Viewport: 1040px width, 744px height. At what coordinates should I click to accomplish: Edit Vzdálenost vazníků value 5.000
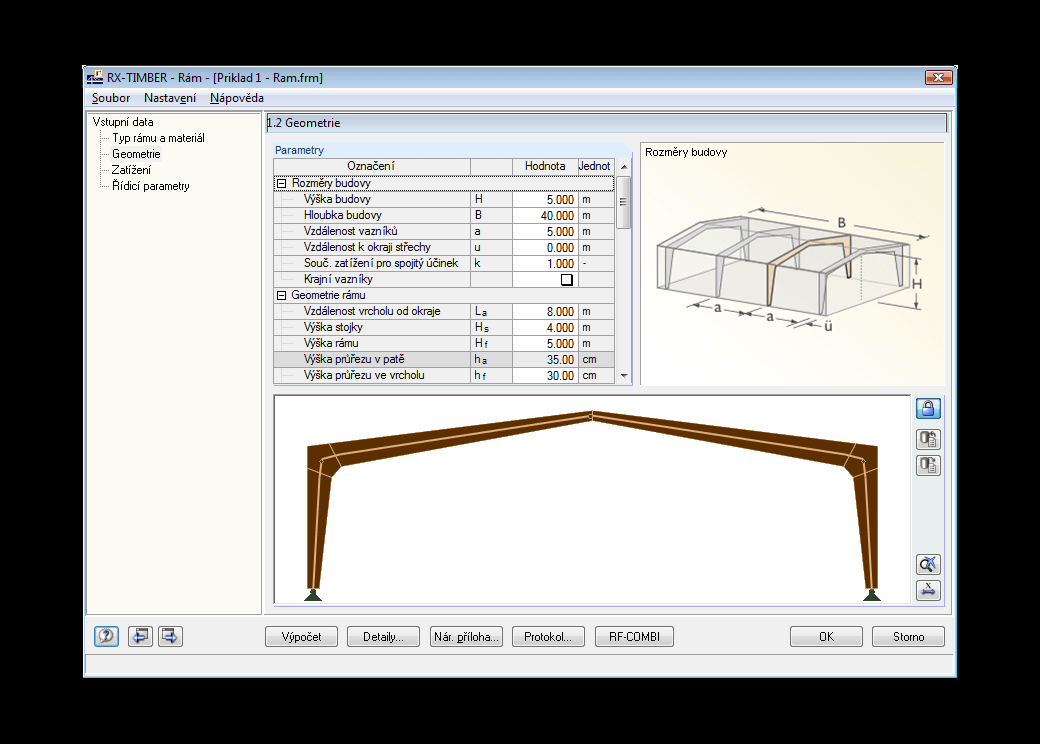pyautogui.click(x=545, y=231)
